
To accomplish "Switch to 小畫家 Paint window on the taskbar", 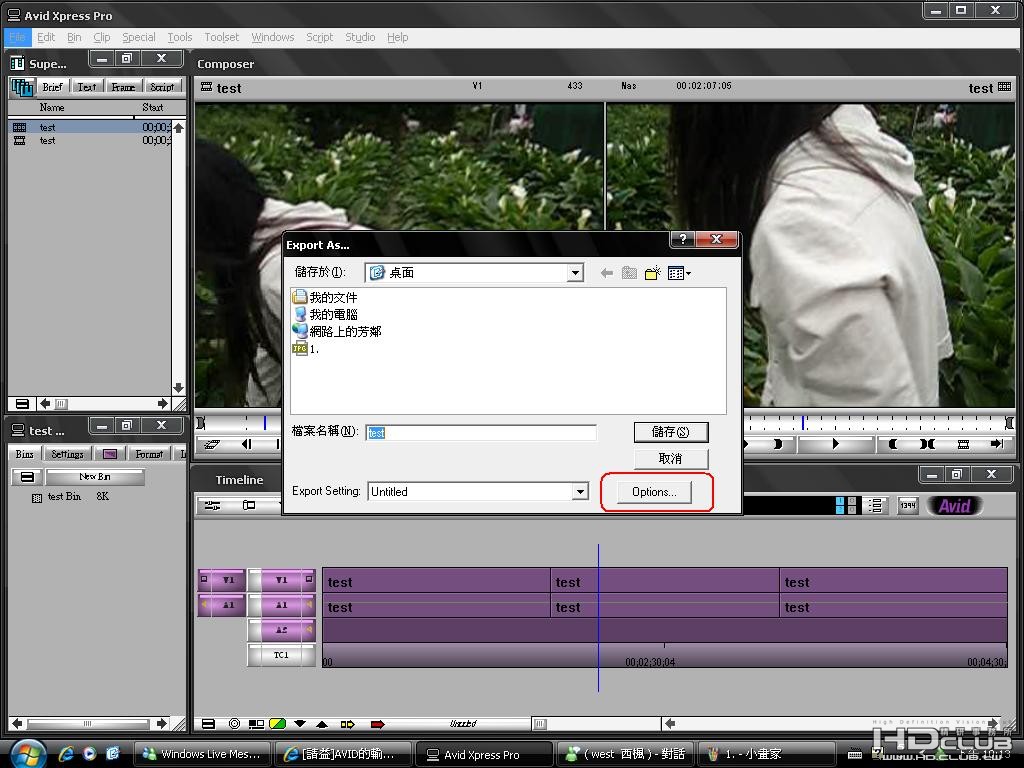I will [x=766, y=754].
